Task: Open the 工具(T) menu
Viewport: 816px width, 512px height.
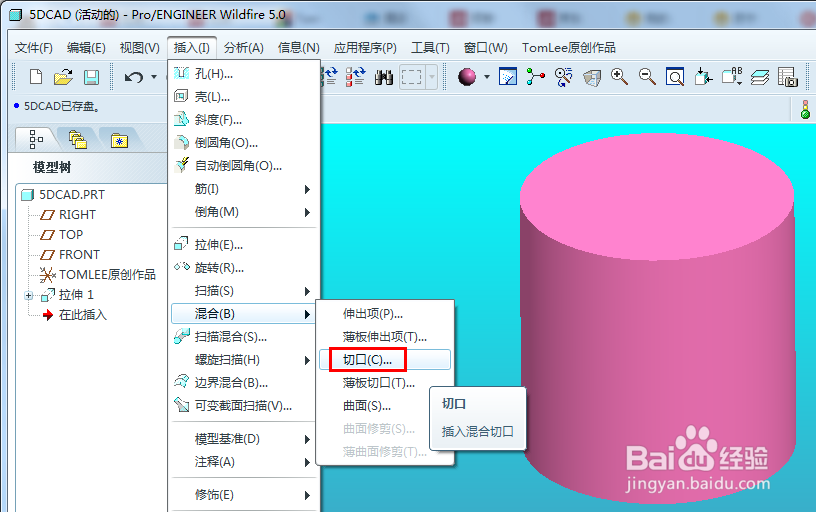Action: pos(430,48)
